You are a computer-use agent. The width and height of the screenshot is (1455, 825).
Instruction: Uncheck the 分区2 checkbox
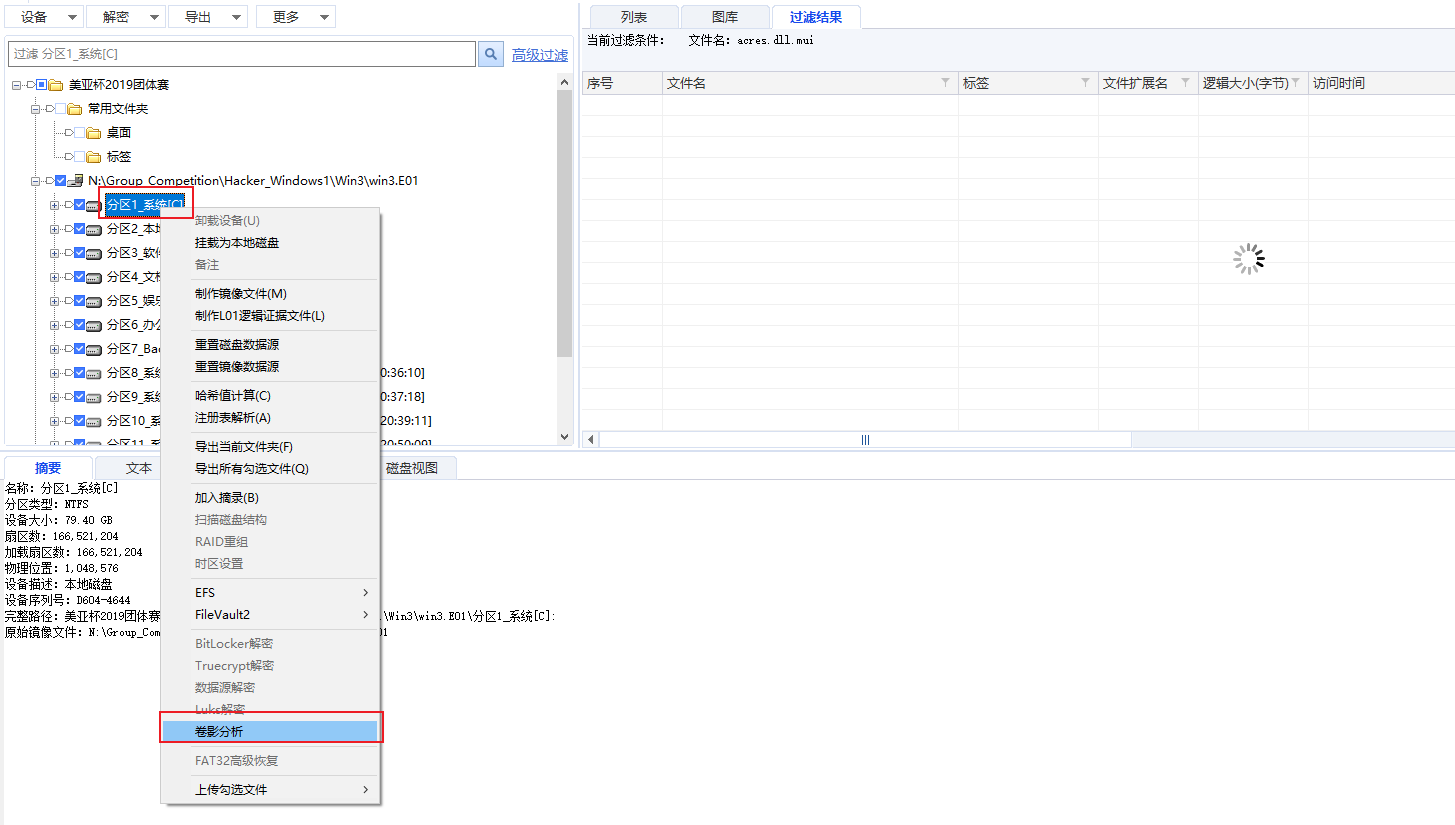coord(79,229)
